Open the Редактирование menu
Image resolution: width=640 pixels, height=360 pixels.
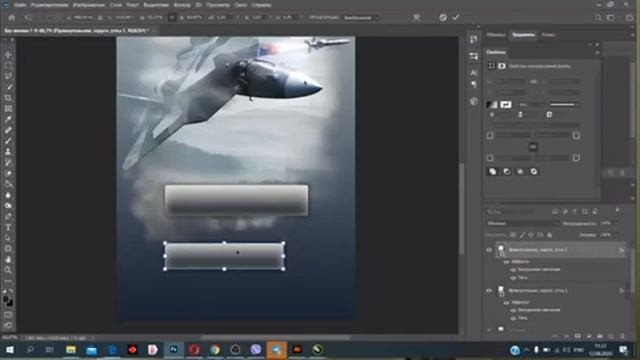(x=49, y=5)
